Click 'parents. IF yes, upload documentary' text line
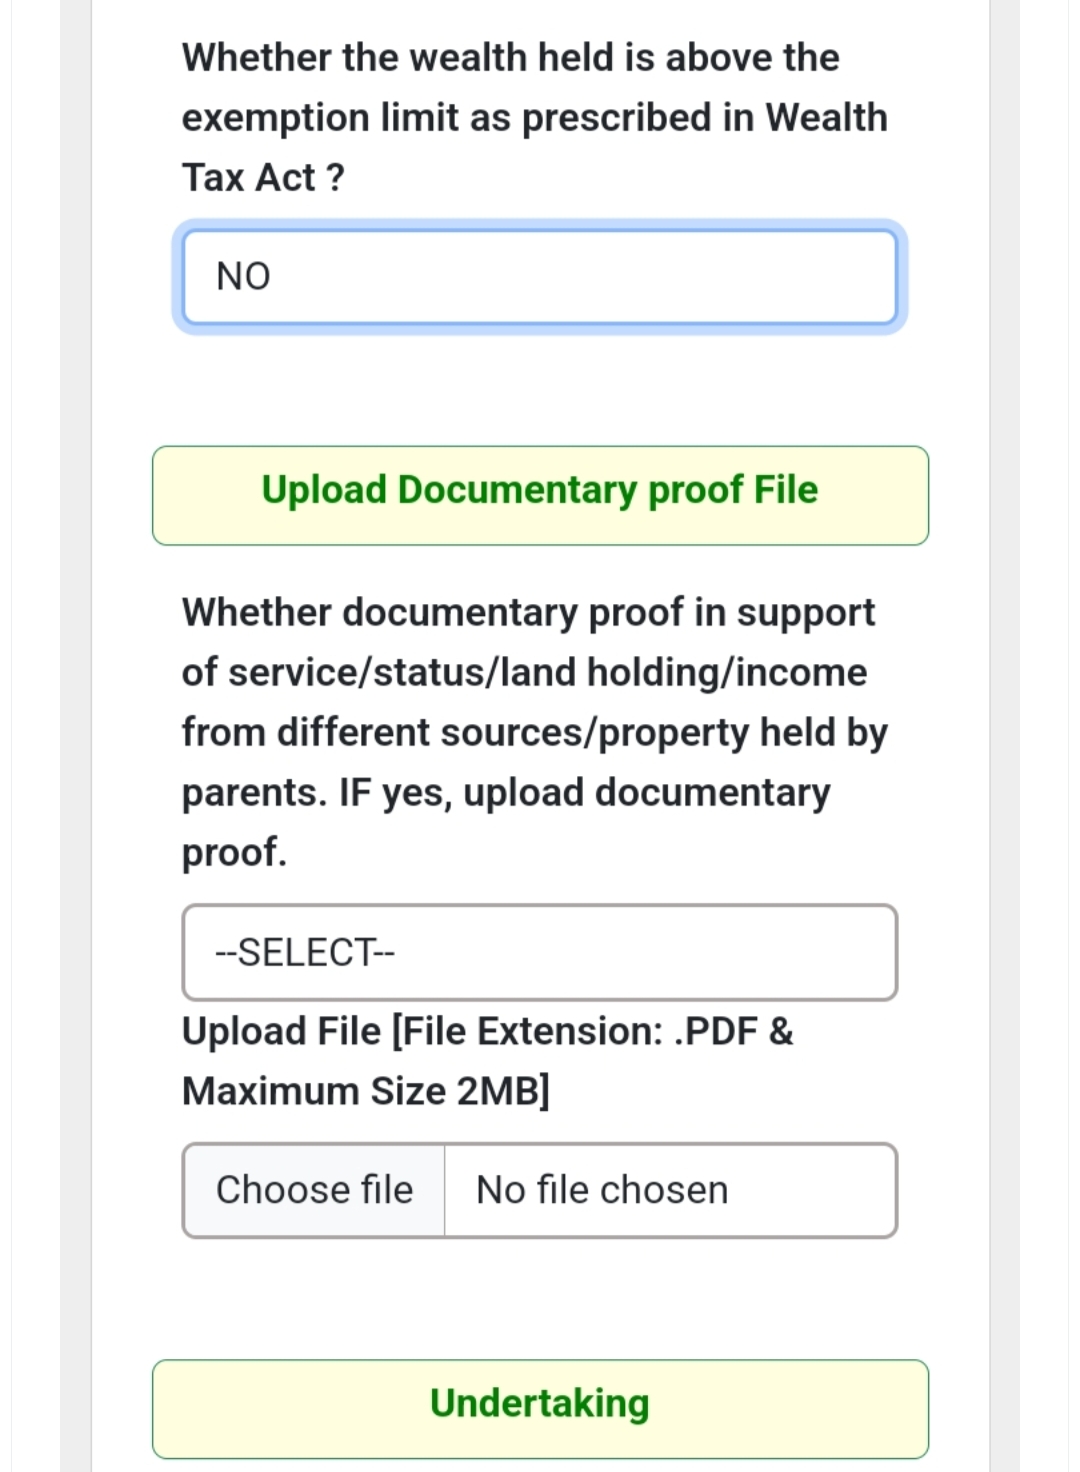Image resolution: width=1080 pixels, height=1472 pixels. [x=506, y=792]
